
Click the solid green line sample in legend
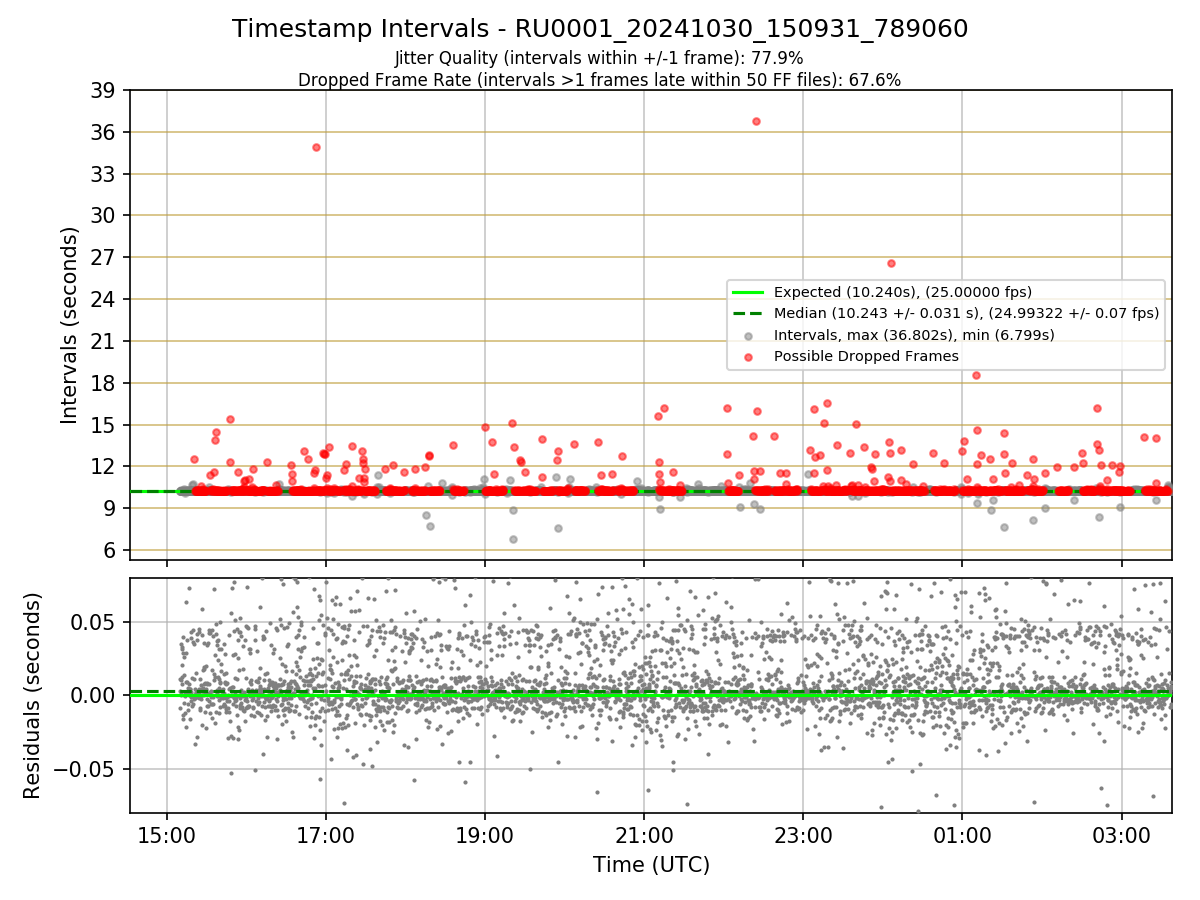click(x=748, y=292)
